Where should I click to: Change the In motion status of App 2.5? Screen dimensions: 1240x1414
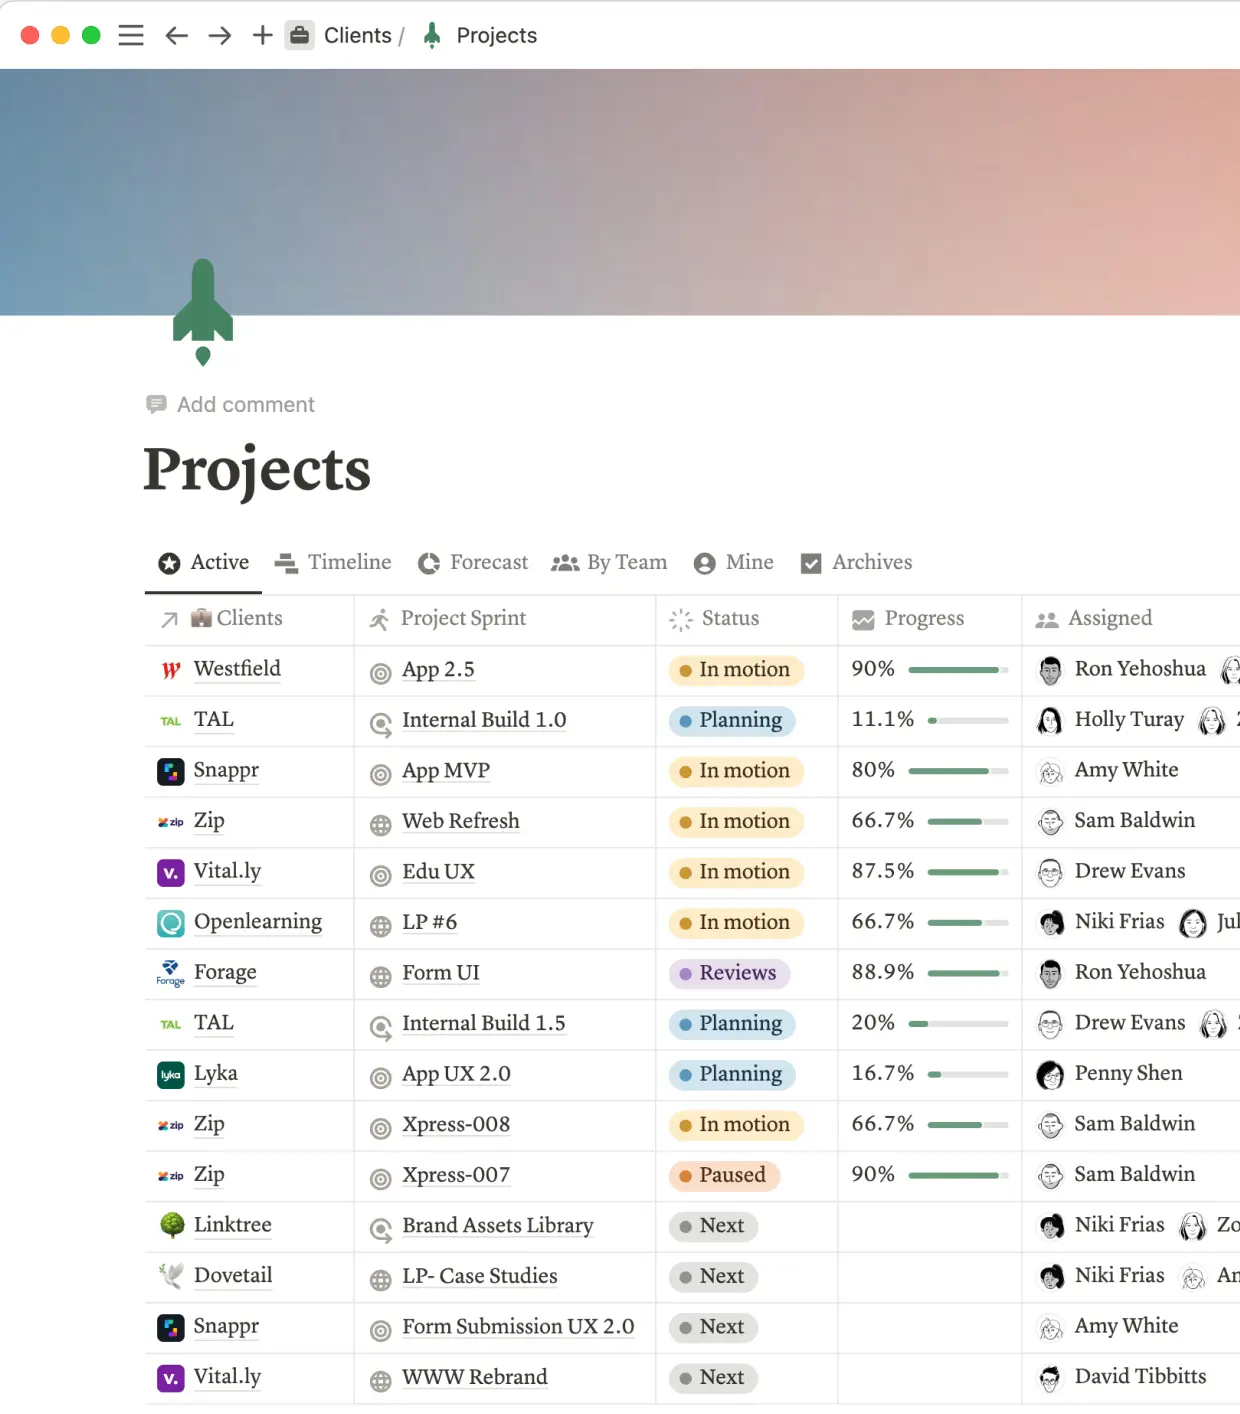(737, 670)
